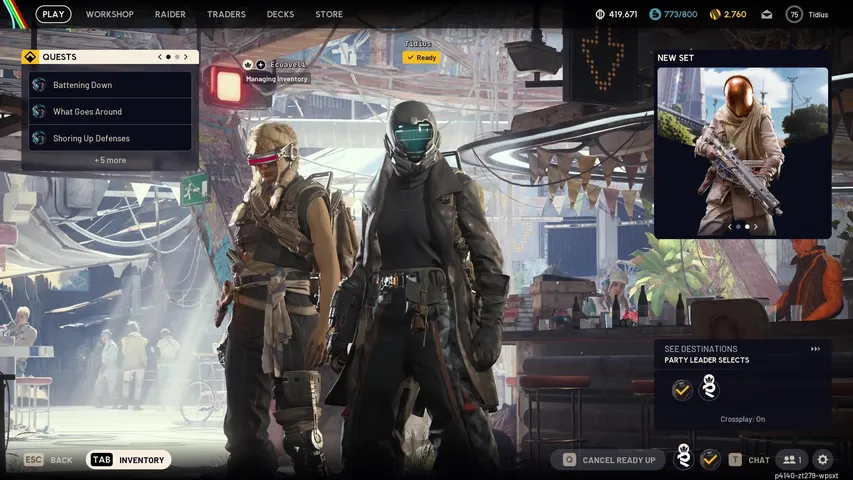Click the Managing Inventory status label
Viewport: 853px width, 480px height.
pos(276,79)
